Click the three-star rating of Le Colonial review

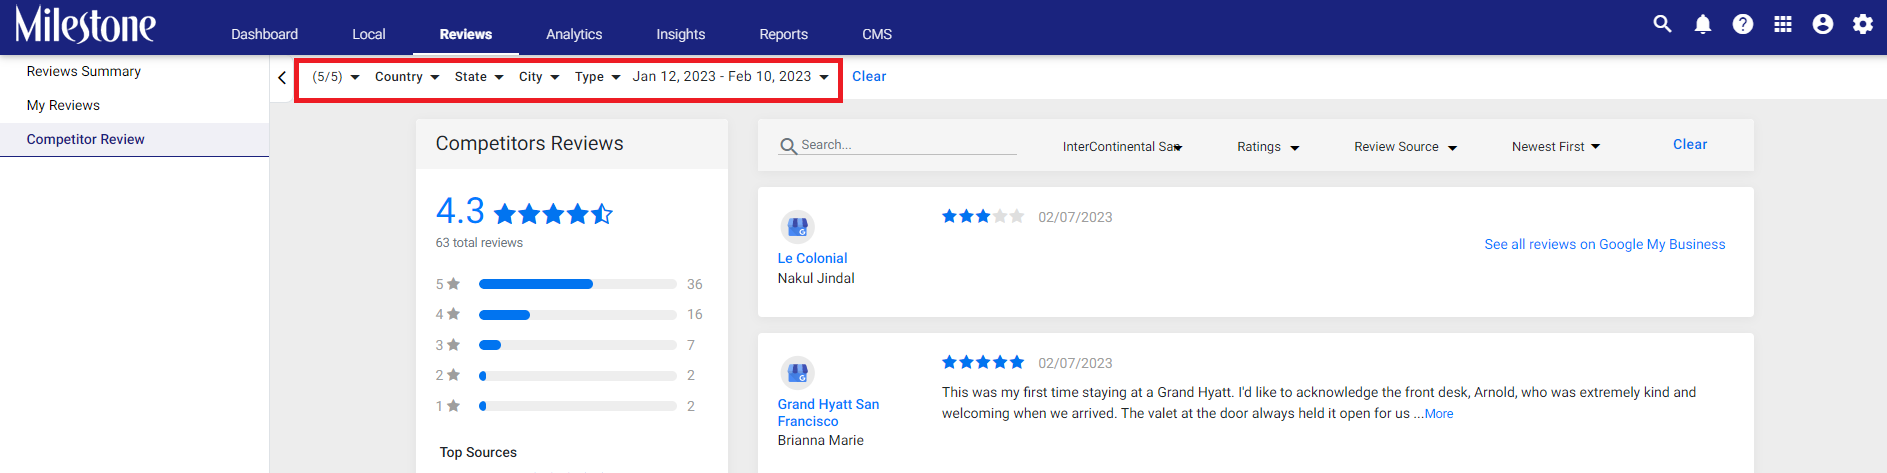983,216
